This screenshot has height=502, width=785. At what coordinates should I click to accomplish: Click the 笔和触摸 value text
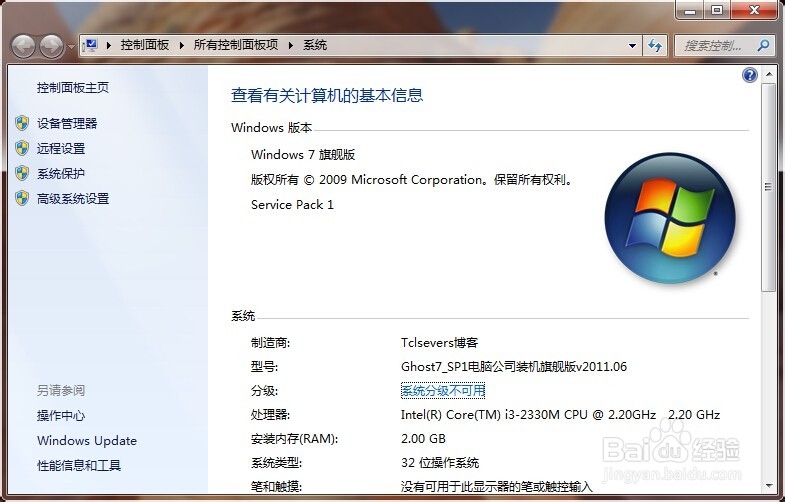(496, 486)
